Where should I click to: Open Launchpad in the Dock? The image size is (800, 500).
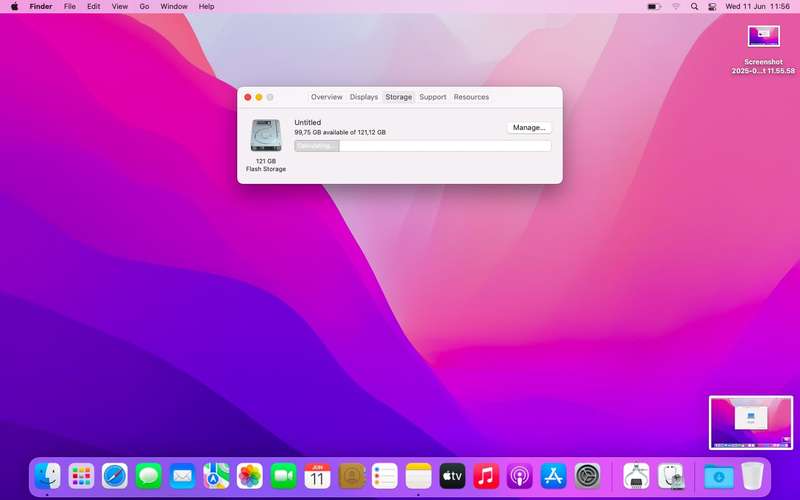click(x=81, y=476)
